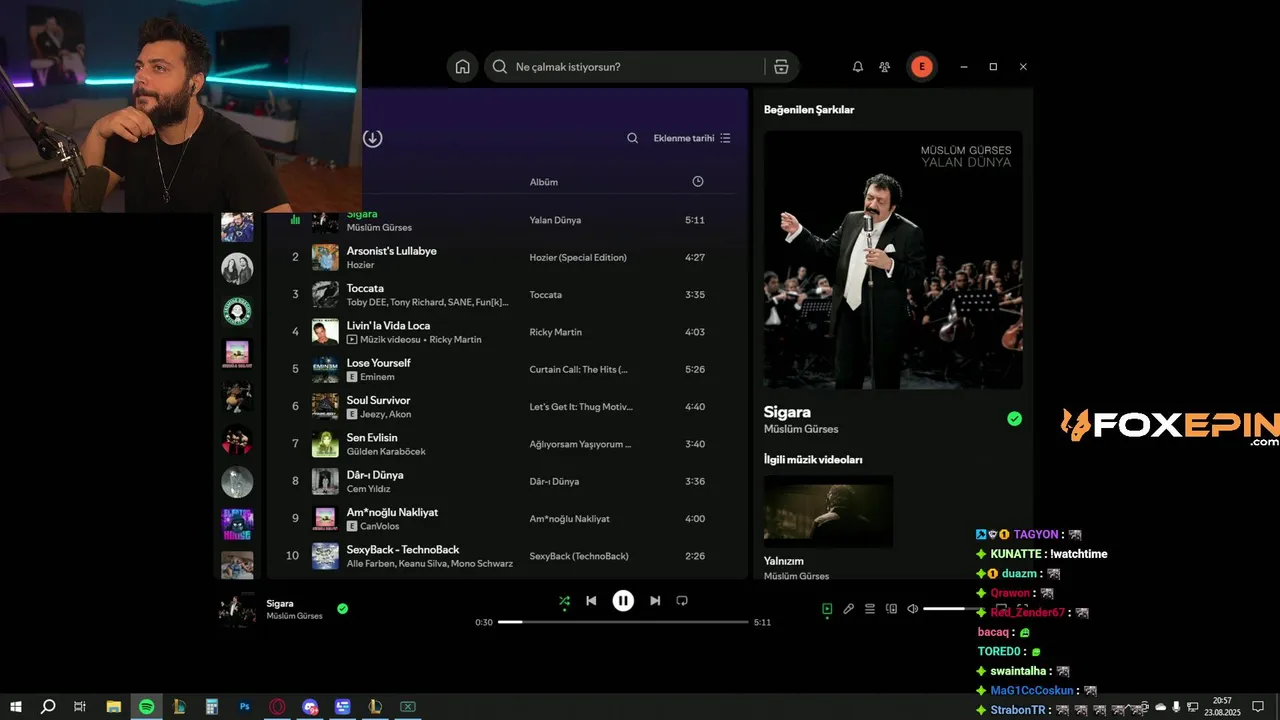Open Müslüm Gürses artist link under Sigara heading
Image resolution: width=1280 pixels, height=720 pixels.
coord(801,429)
